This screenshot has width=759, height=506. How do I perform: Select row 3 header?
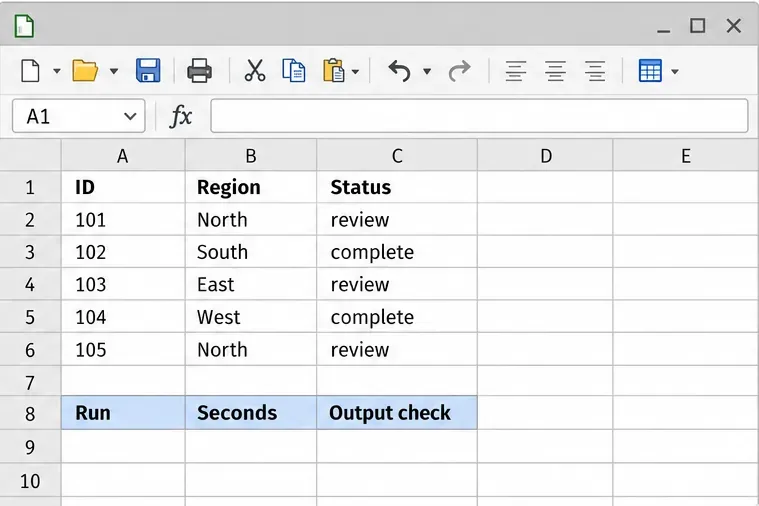tap(30, 252)
